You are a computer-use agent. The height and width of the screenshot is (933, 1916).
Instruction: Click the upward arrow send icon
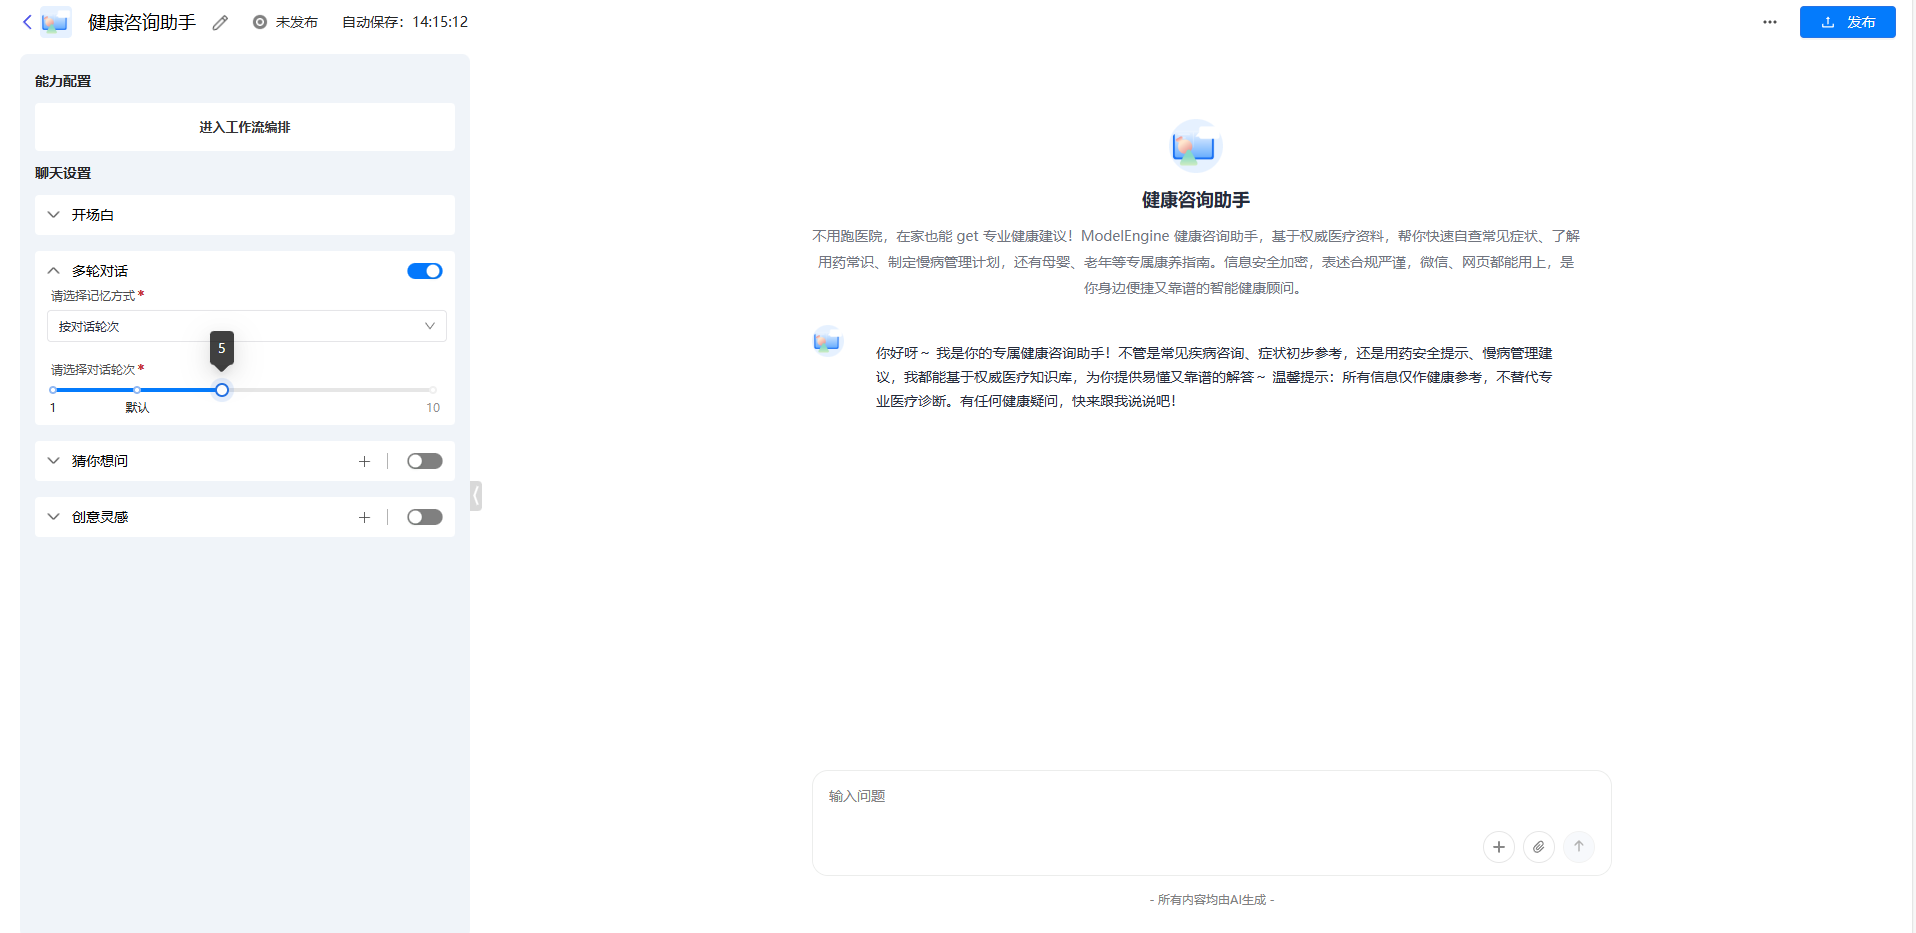1578,846
